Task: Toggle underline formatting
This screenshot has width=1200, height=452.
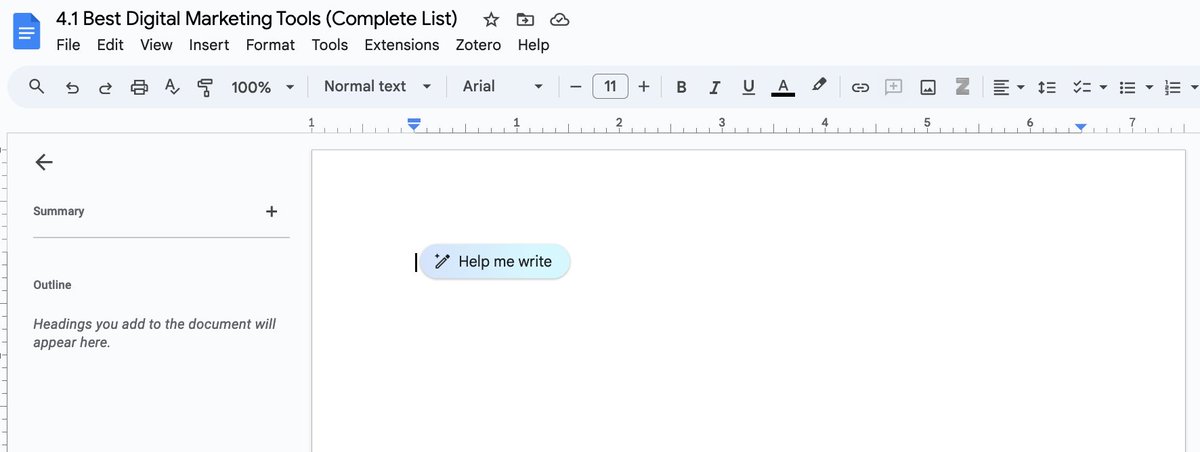Action: point(748,87)
